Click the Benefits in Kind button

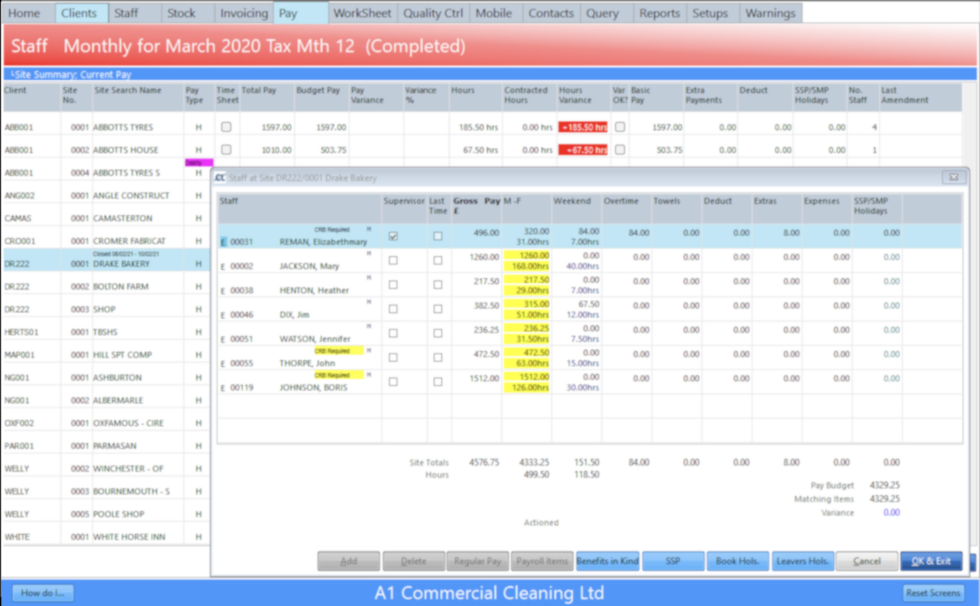click(609, 561)
